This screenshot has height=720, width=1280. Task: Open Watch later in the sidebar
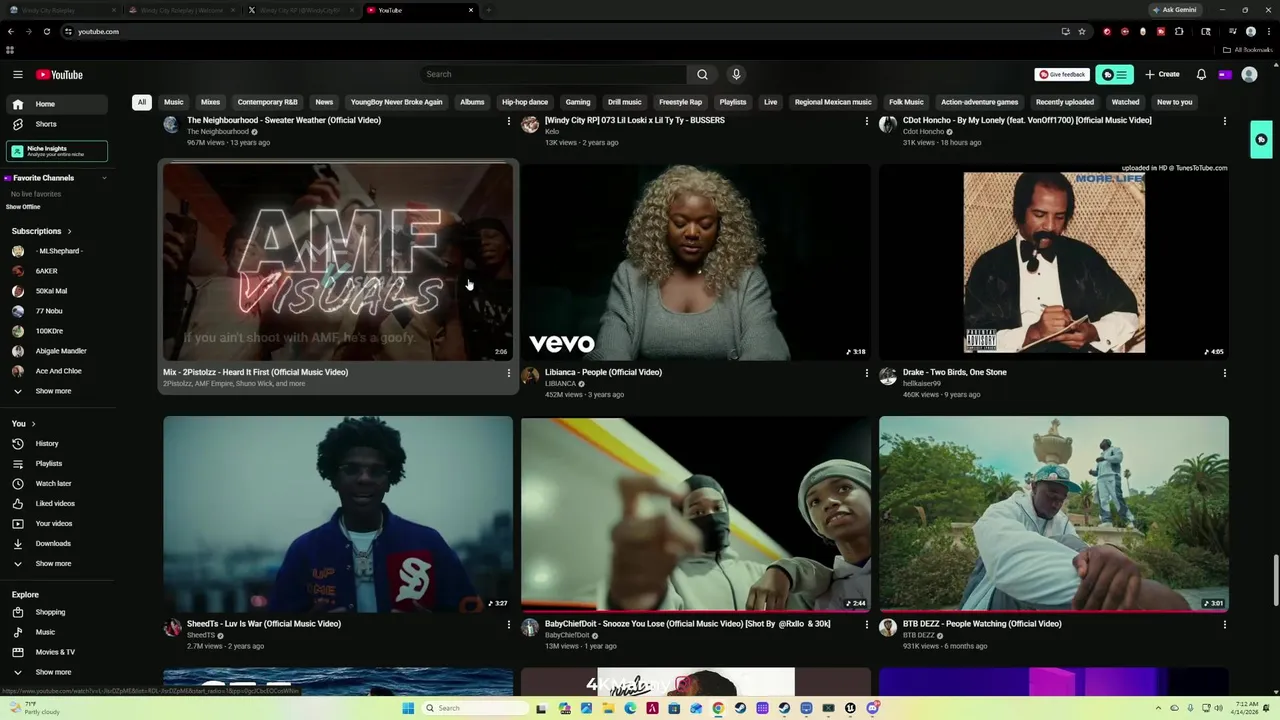[x=56, y=483]
